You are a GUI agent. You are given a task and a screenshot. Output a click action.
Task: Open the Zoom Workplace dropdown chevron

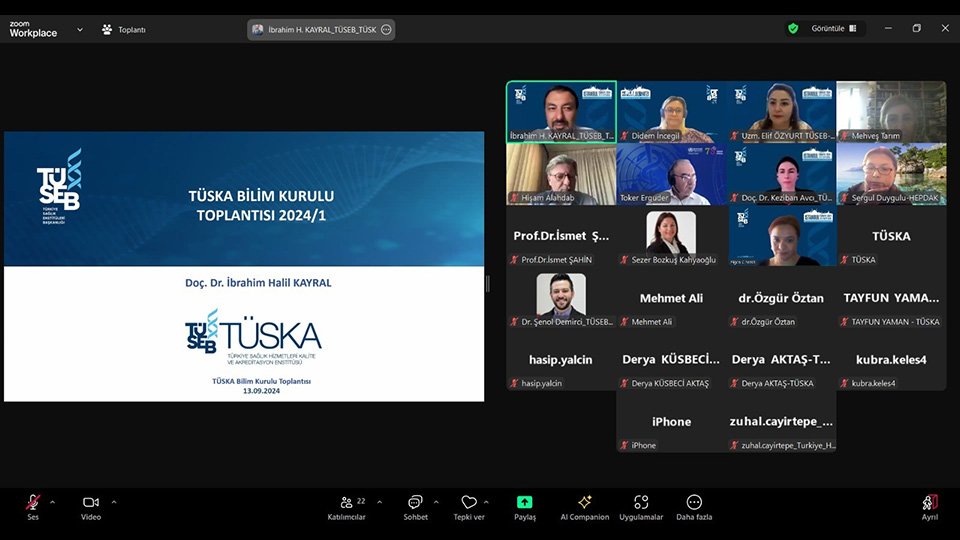point(79,29)
